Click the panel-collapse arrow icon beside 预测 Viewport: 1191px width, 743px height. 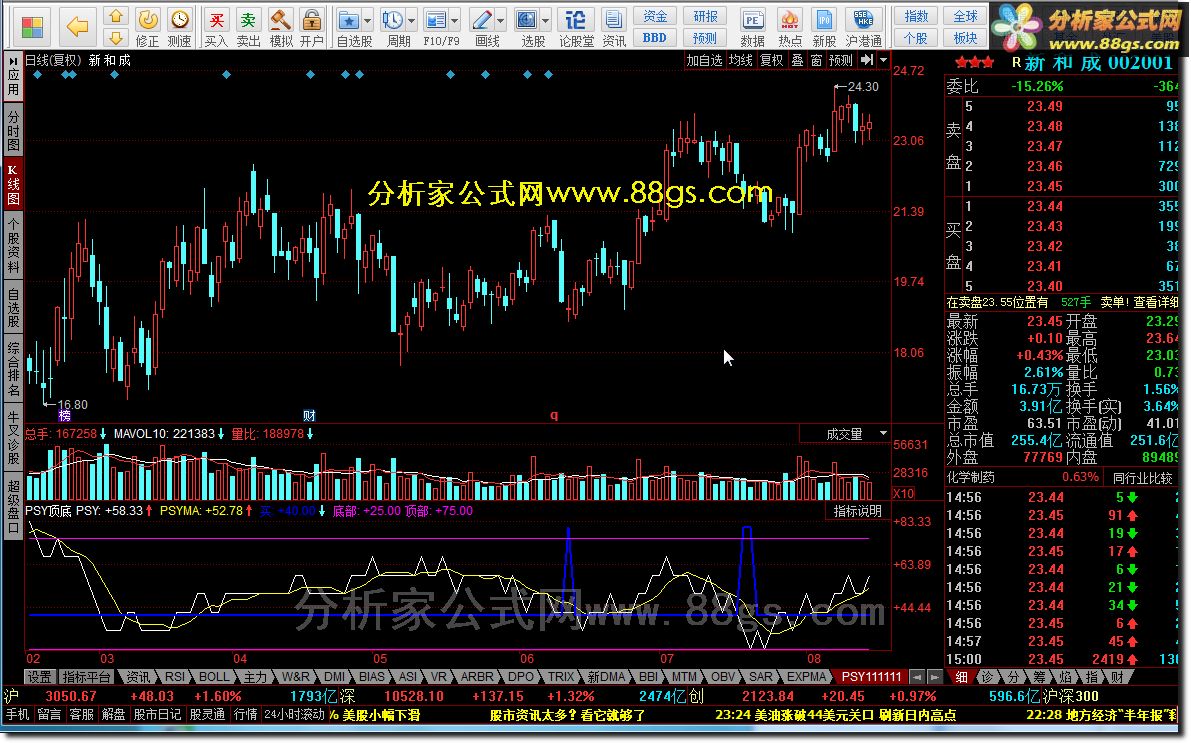867,60
